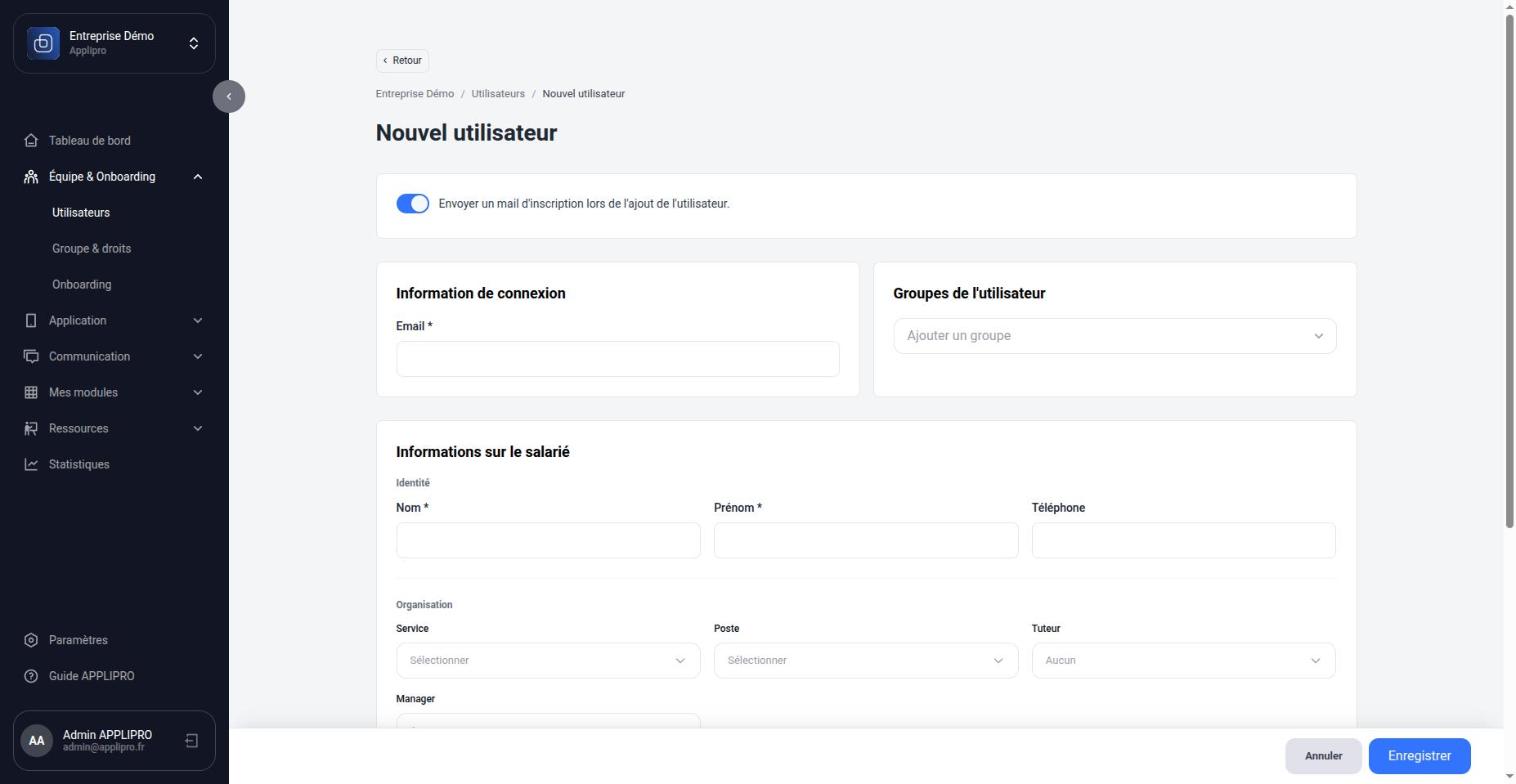Focus the Nom input field
Screen dimensions: 1516x784
click(x=548, y=541)
